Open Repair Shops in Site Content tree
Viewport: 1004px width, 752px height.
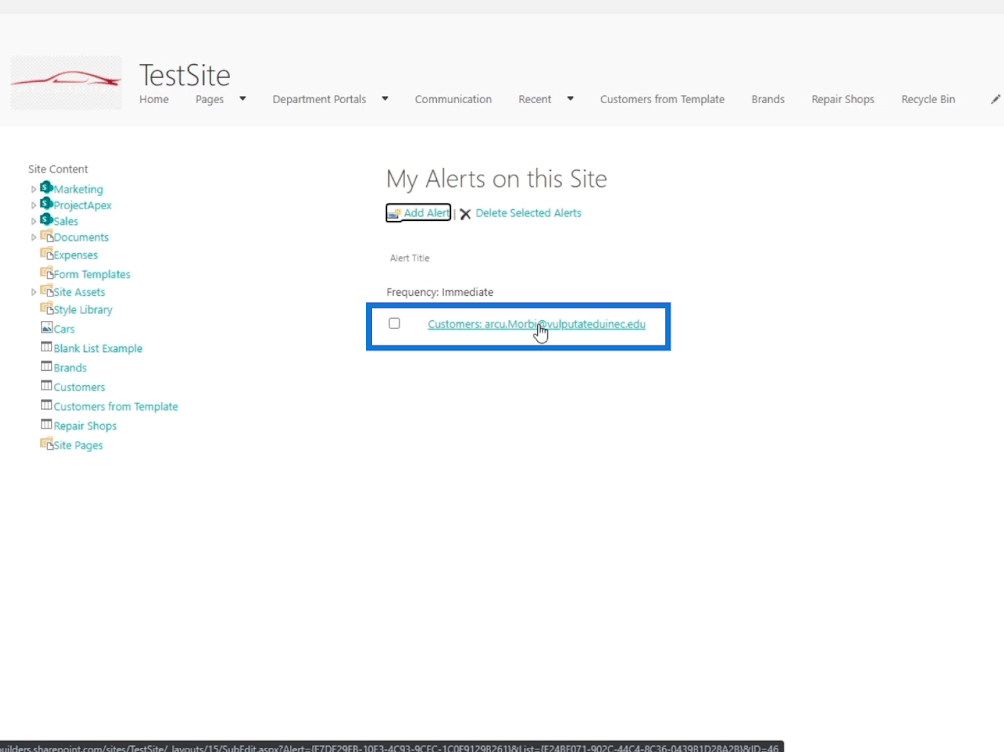[x=85, y=426]
